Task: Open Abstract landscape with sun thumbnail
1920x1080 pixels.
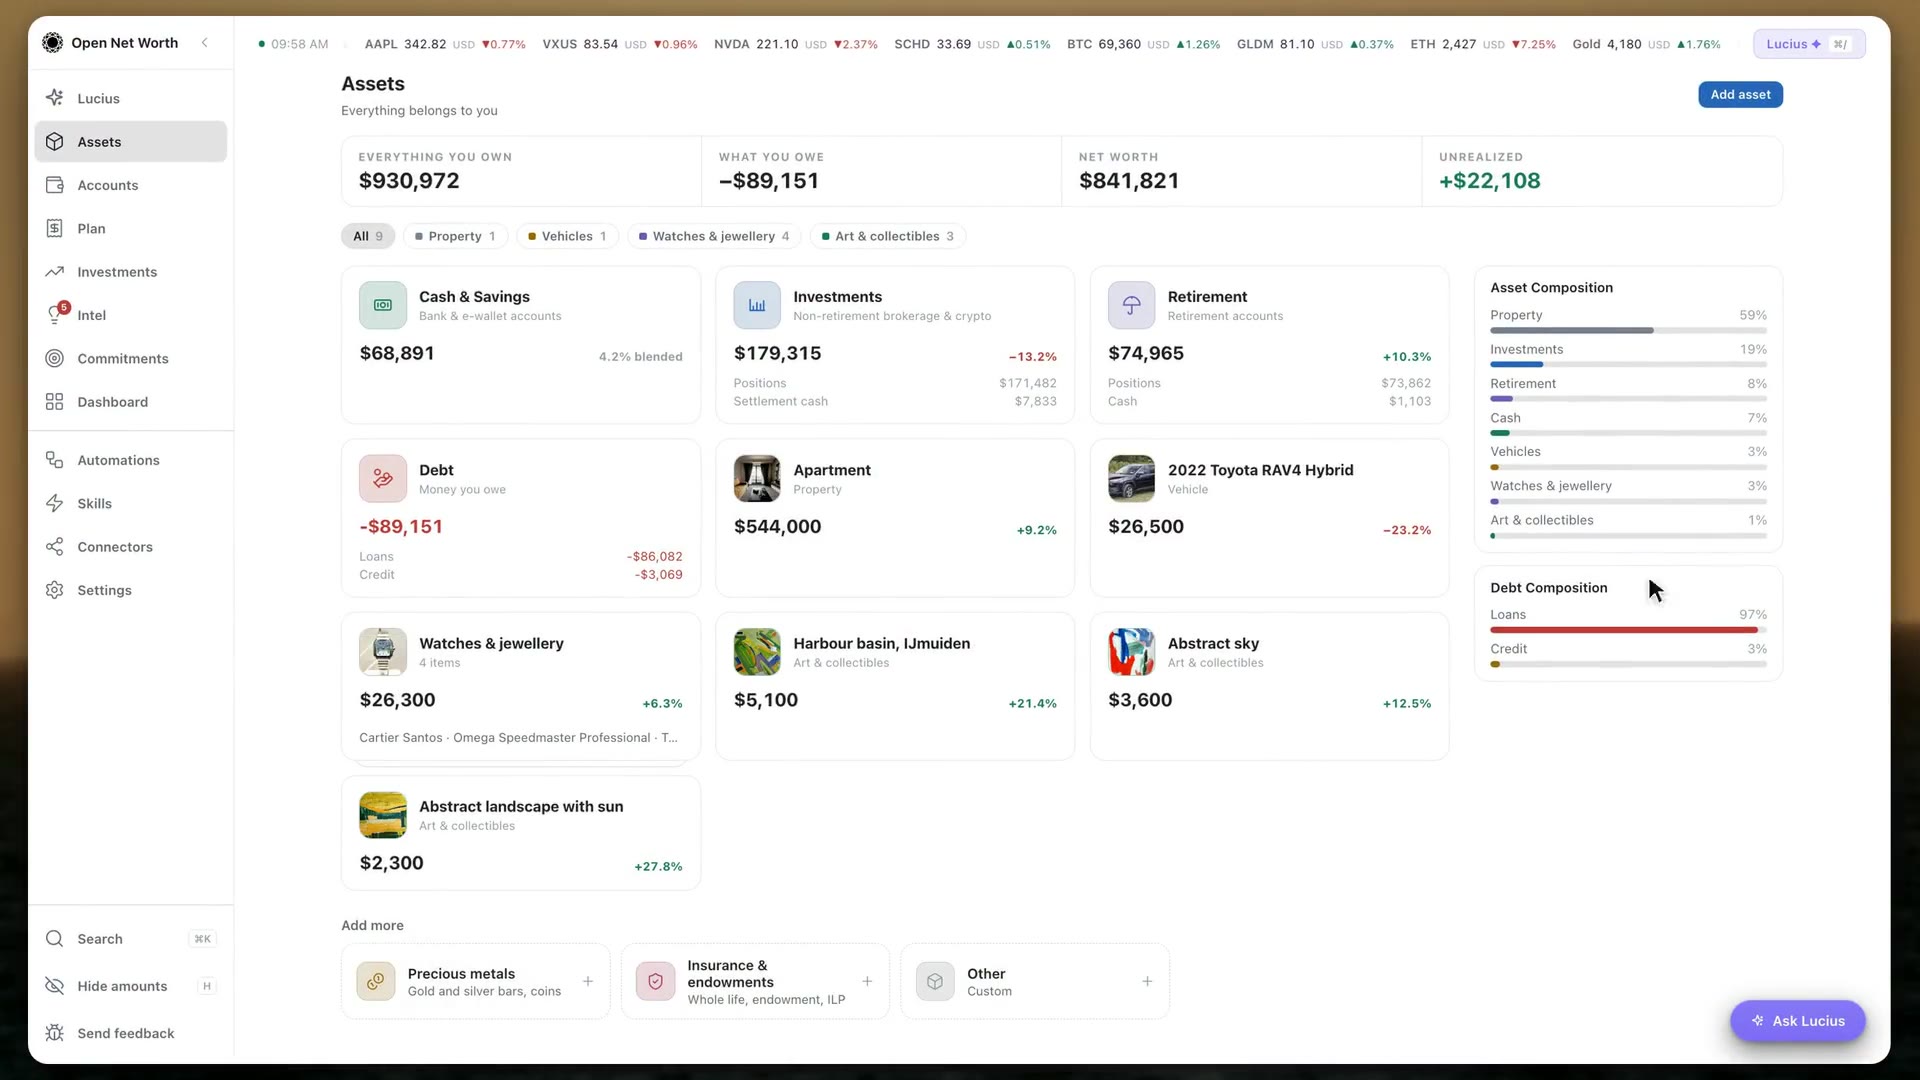Action: pos(383,815)
